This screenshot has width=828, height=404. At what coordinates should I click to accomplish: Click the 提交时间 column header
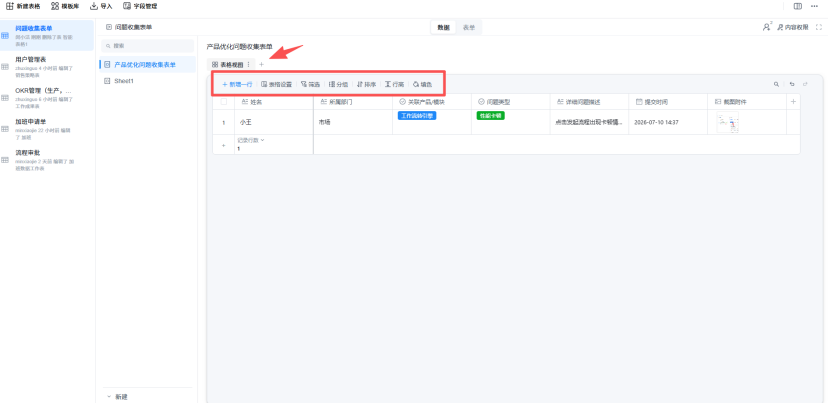tap(668, 102)
